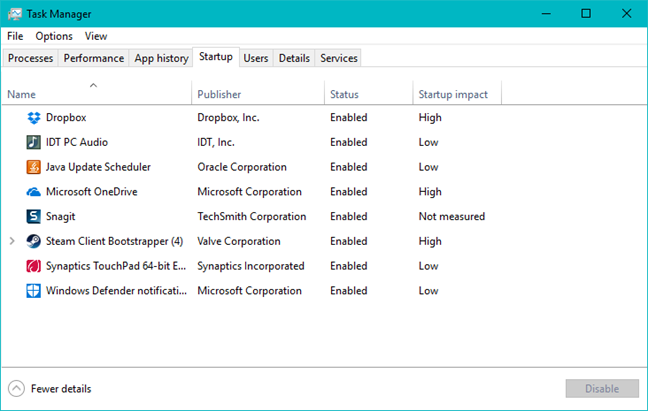The image size is (648, 411).
Task: Switch to the Services tab
Action: tap(339, 58)
